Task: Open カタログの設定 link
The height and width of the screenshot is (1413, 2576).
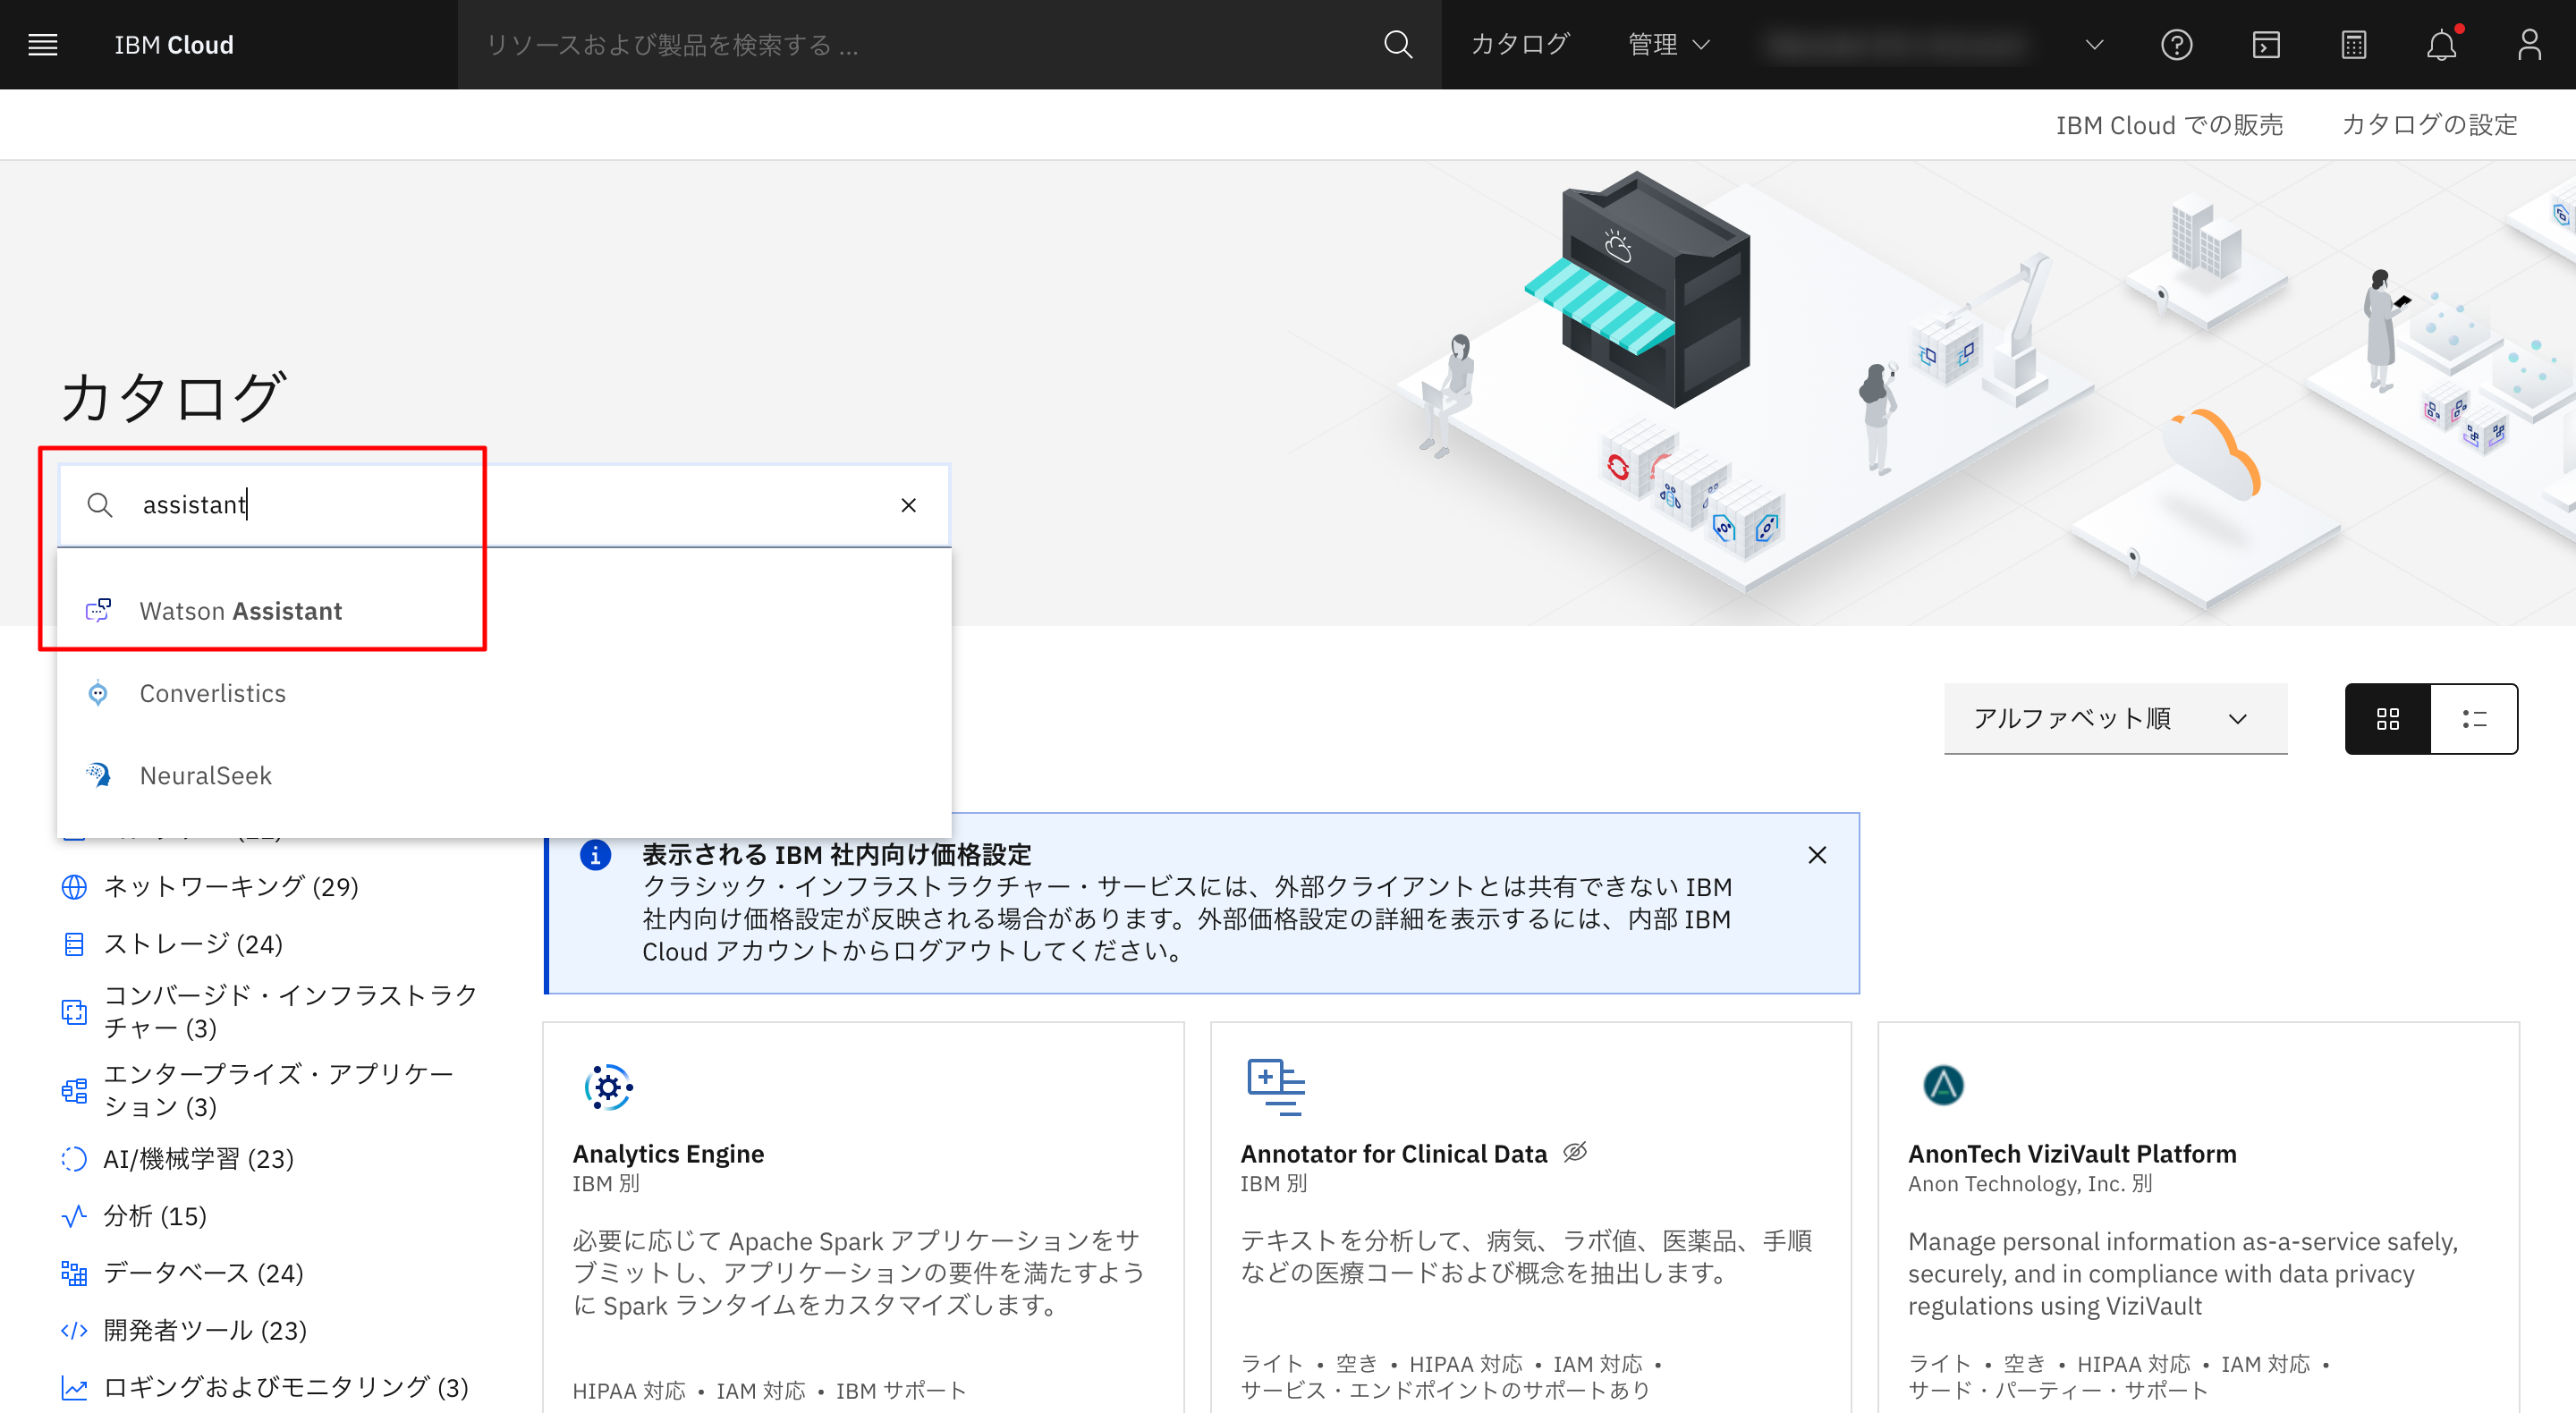Action: click(2429, 125)
